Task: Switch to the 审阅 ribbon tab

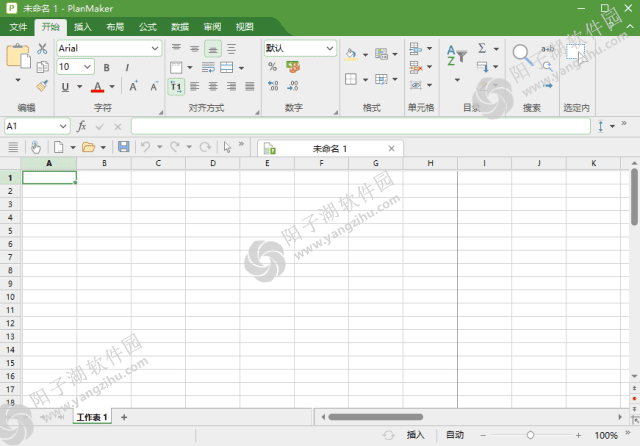Action: 212,27
